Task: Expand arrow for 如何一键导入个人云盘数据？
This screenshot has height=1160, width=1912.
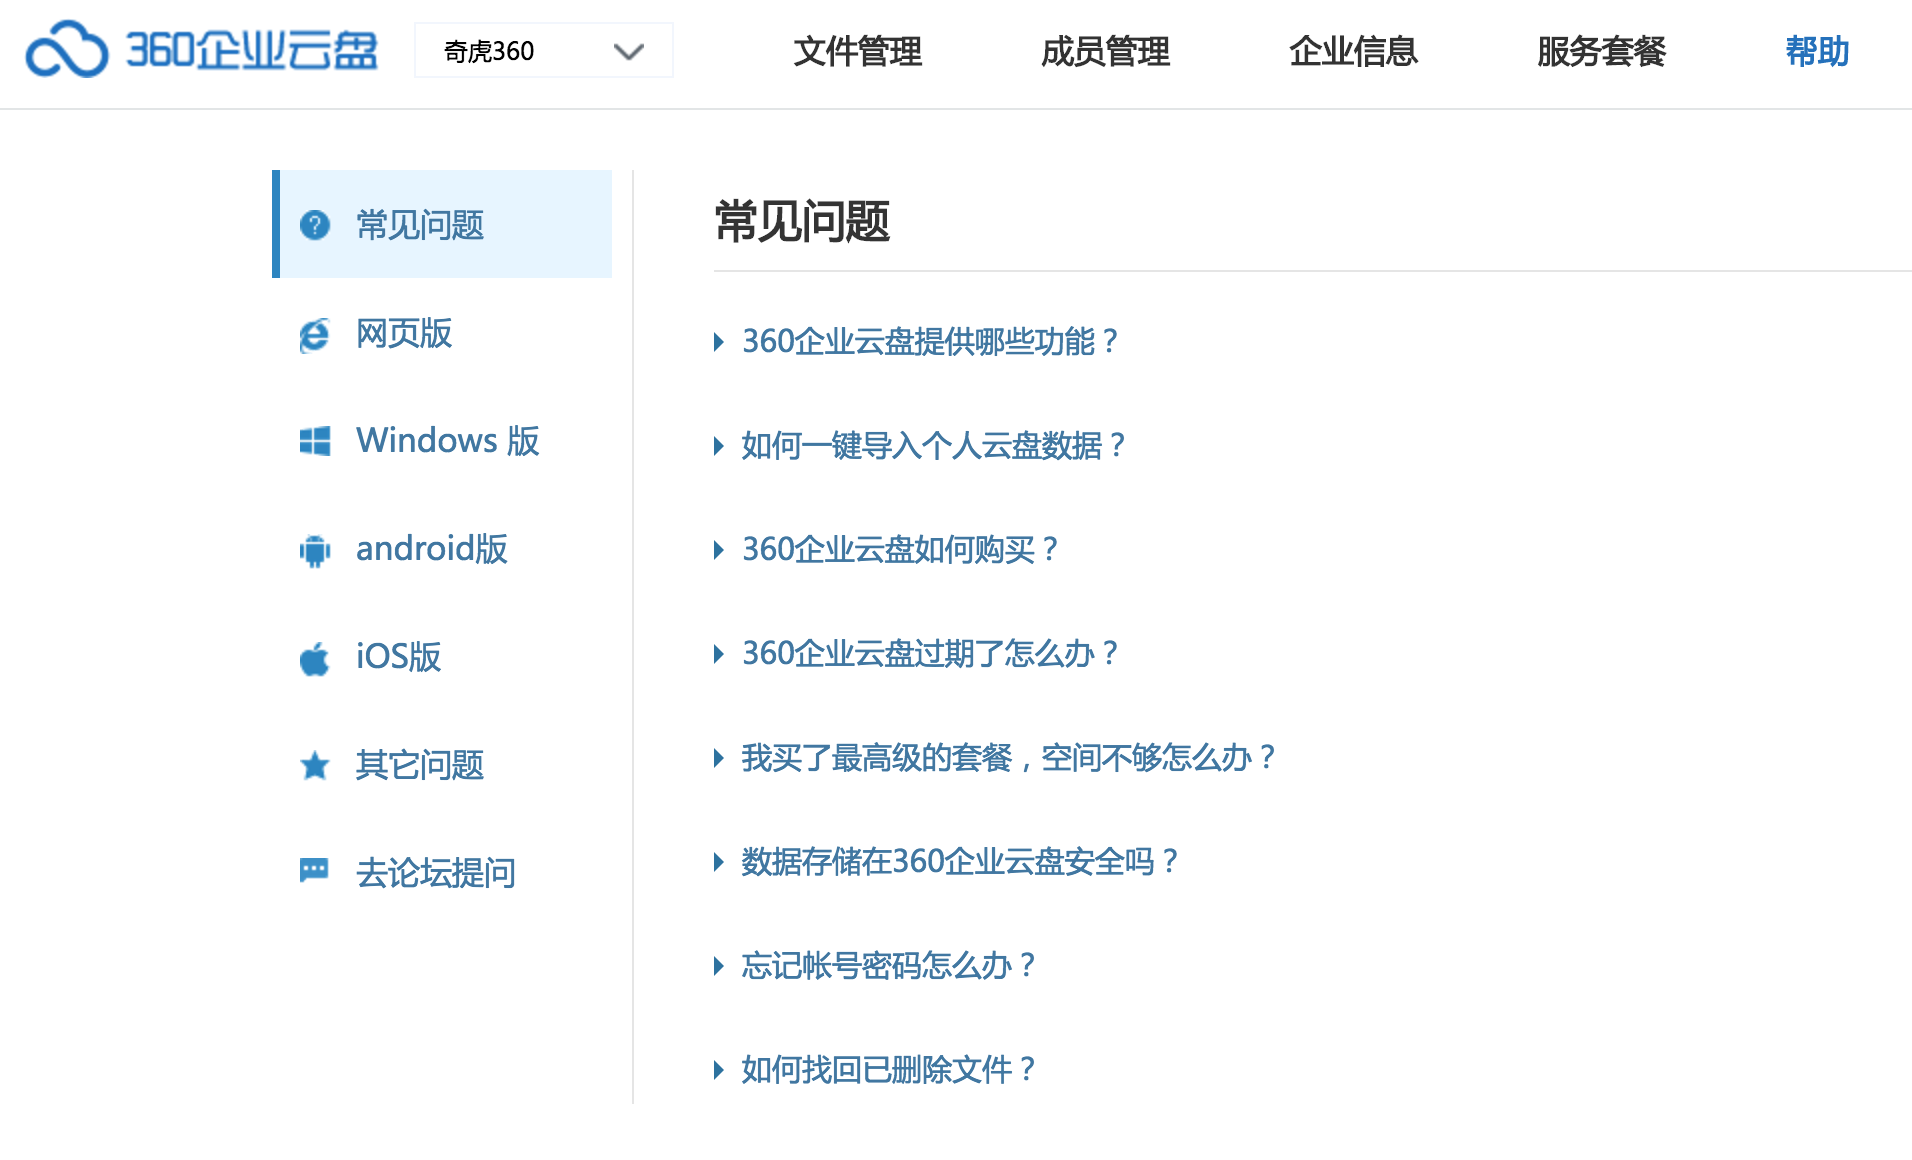Action: click(x=719, y=446)
